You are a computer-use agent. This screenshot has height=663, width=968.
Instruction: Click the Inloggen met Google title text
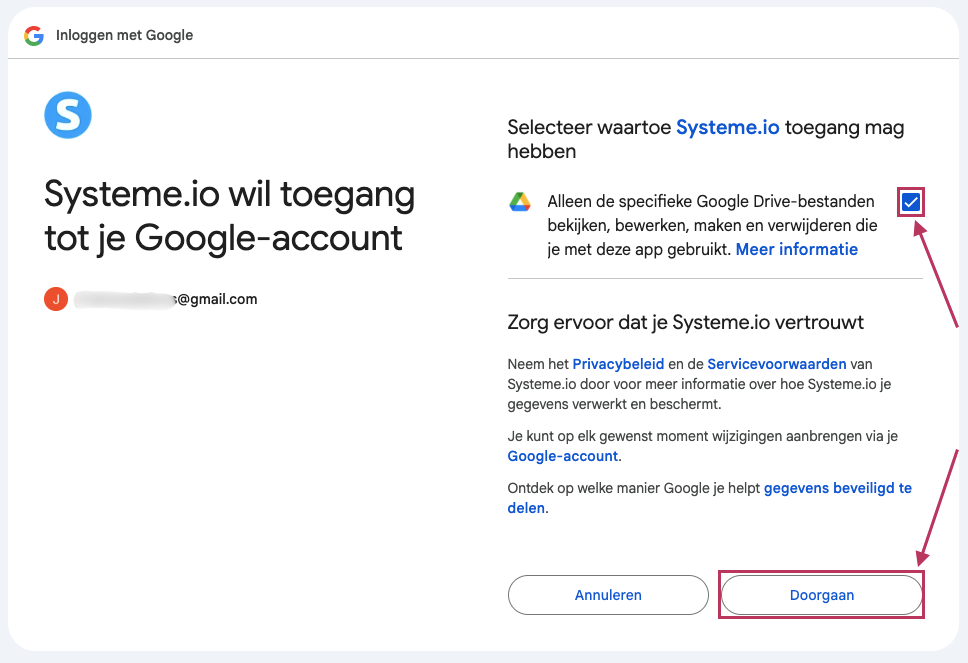coord(124,35)
